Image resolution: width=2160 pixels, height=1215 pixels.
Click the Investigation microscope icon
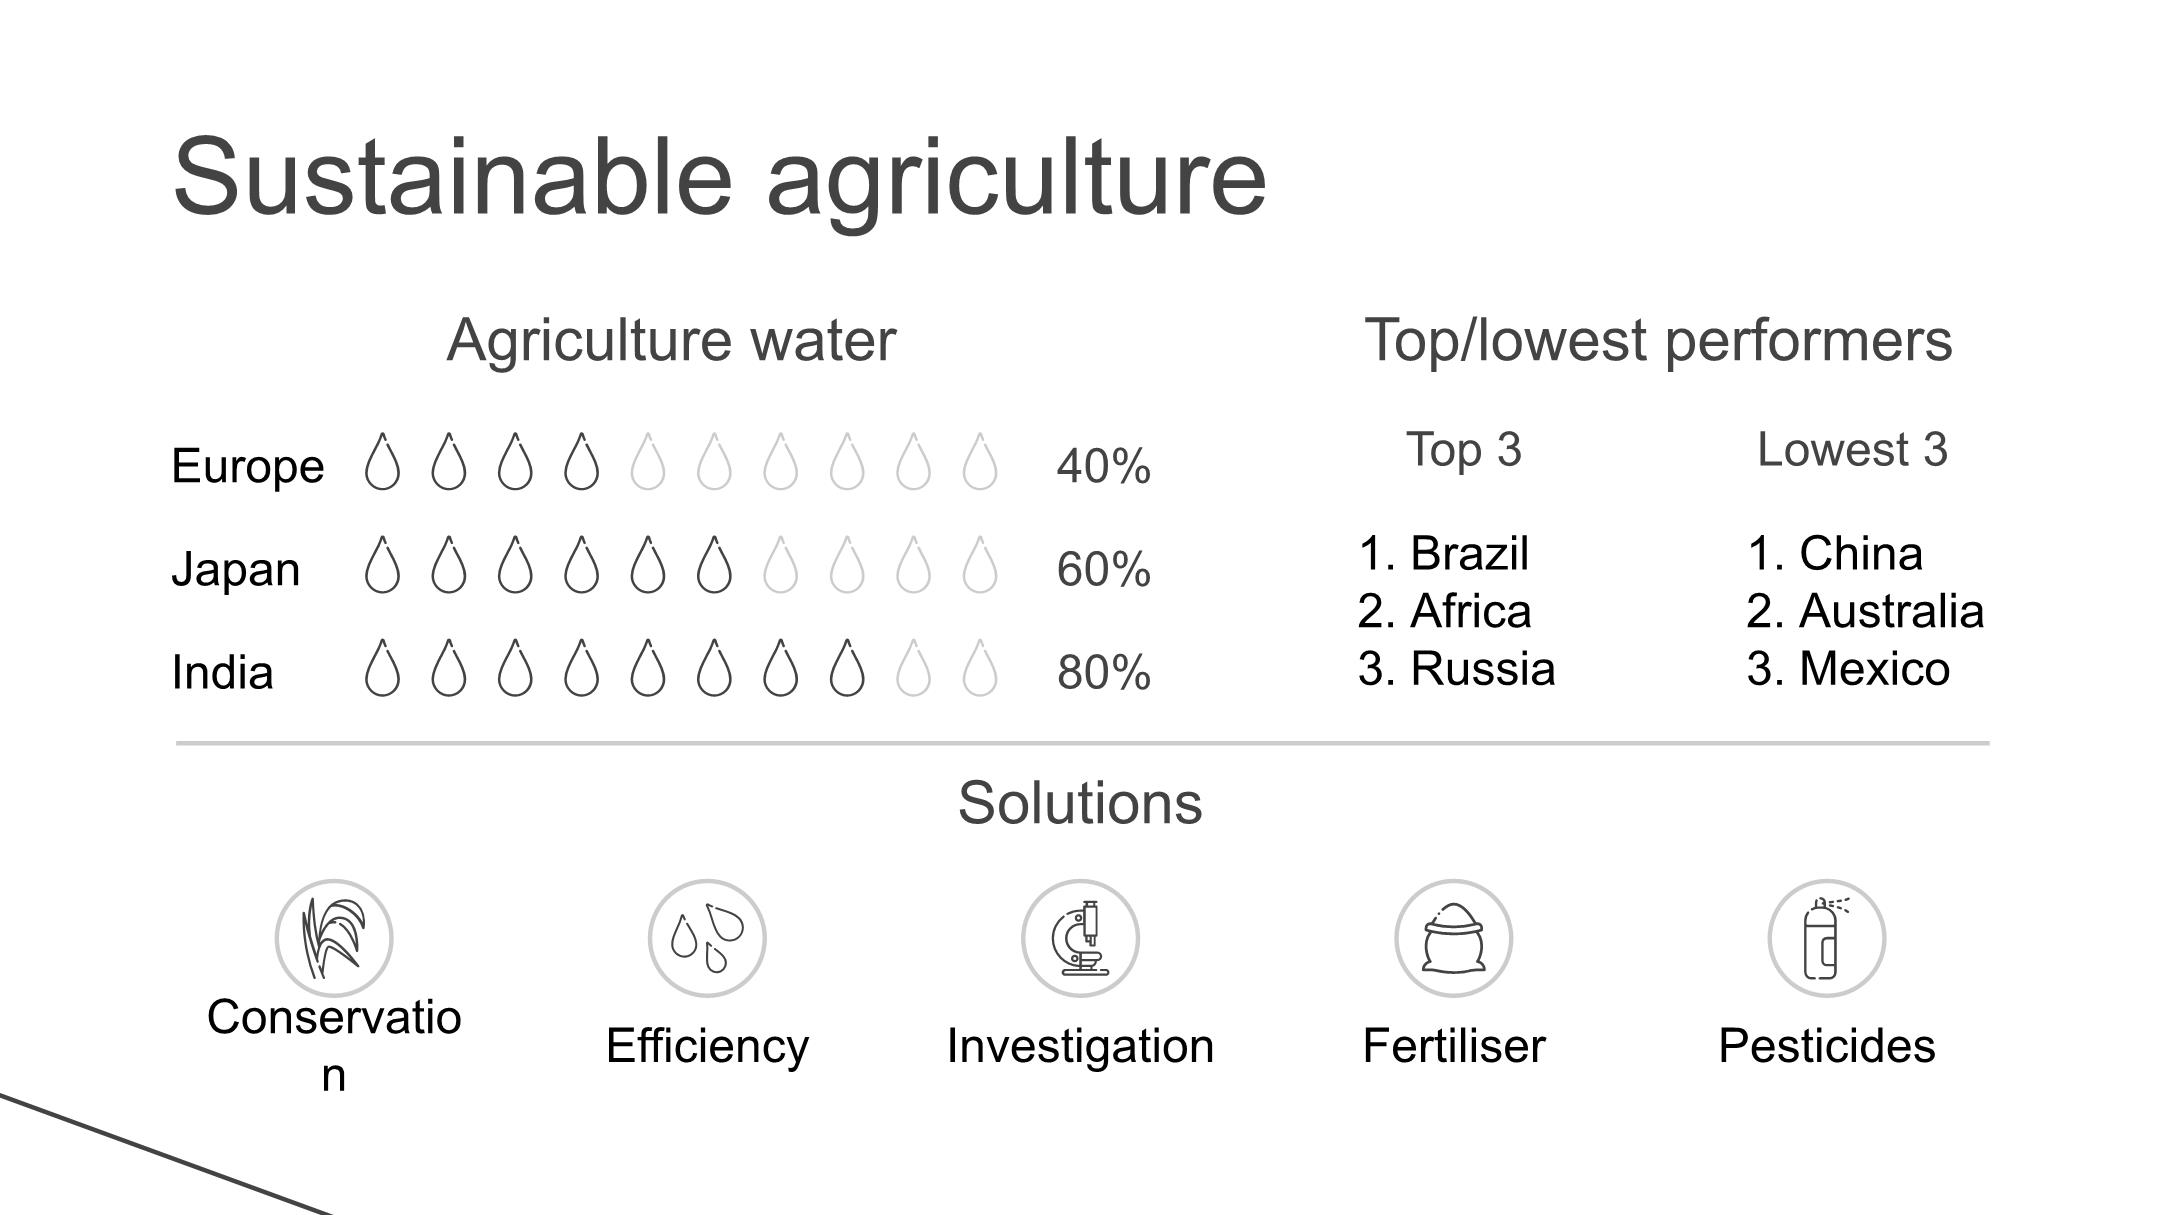[x=1080, y=938]
